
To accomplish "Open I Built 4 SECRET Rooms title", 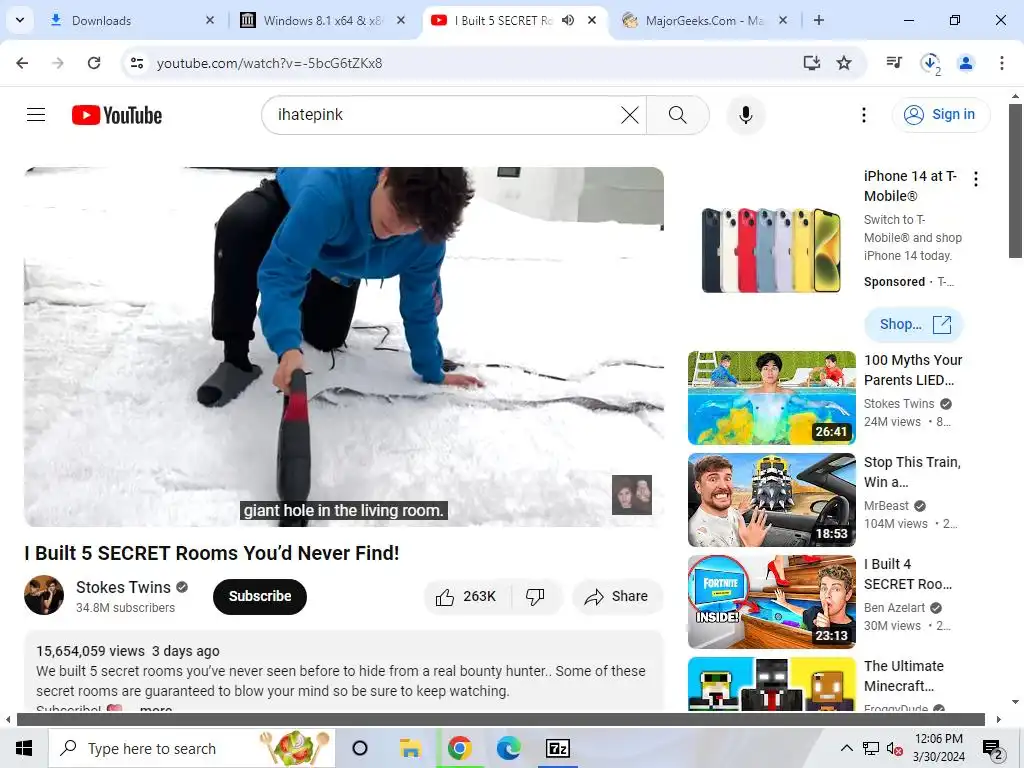I will [908, 573].
